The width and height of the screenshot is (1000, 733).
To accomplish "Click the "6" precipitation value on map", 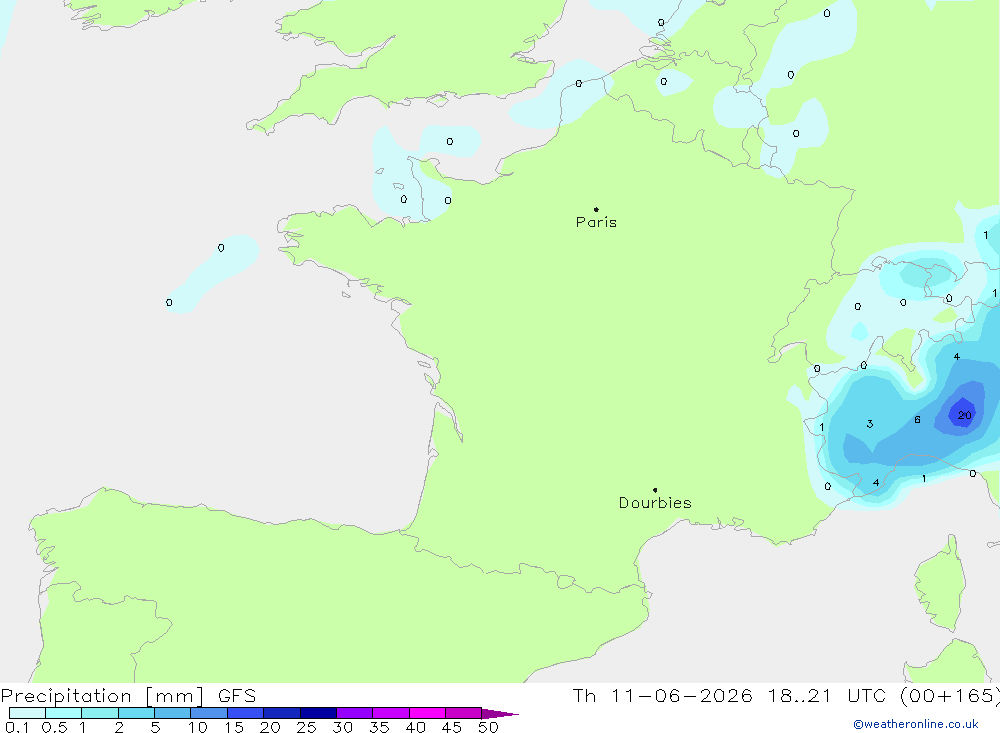I will (917, 420).
